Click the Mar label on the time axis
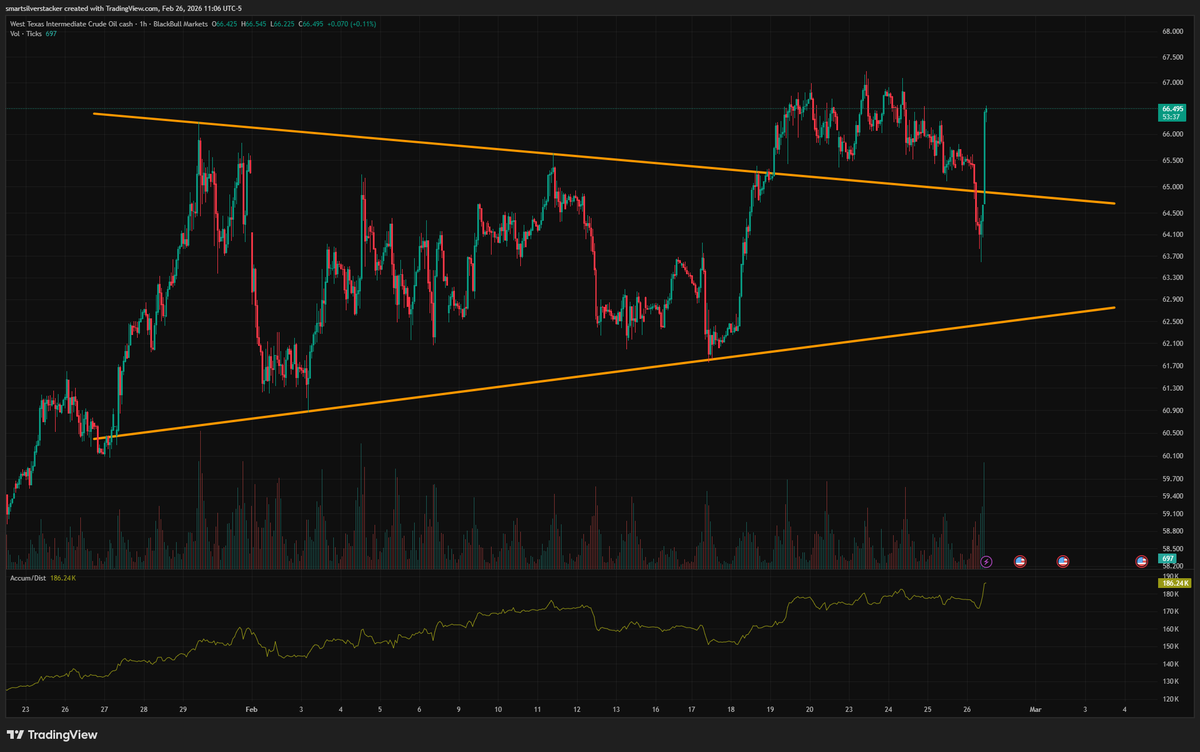The width and height of the screenshot is (1200, 752). (x=1035, y=708)
